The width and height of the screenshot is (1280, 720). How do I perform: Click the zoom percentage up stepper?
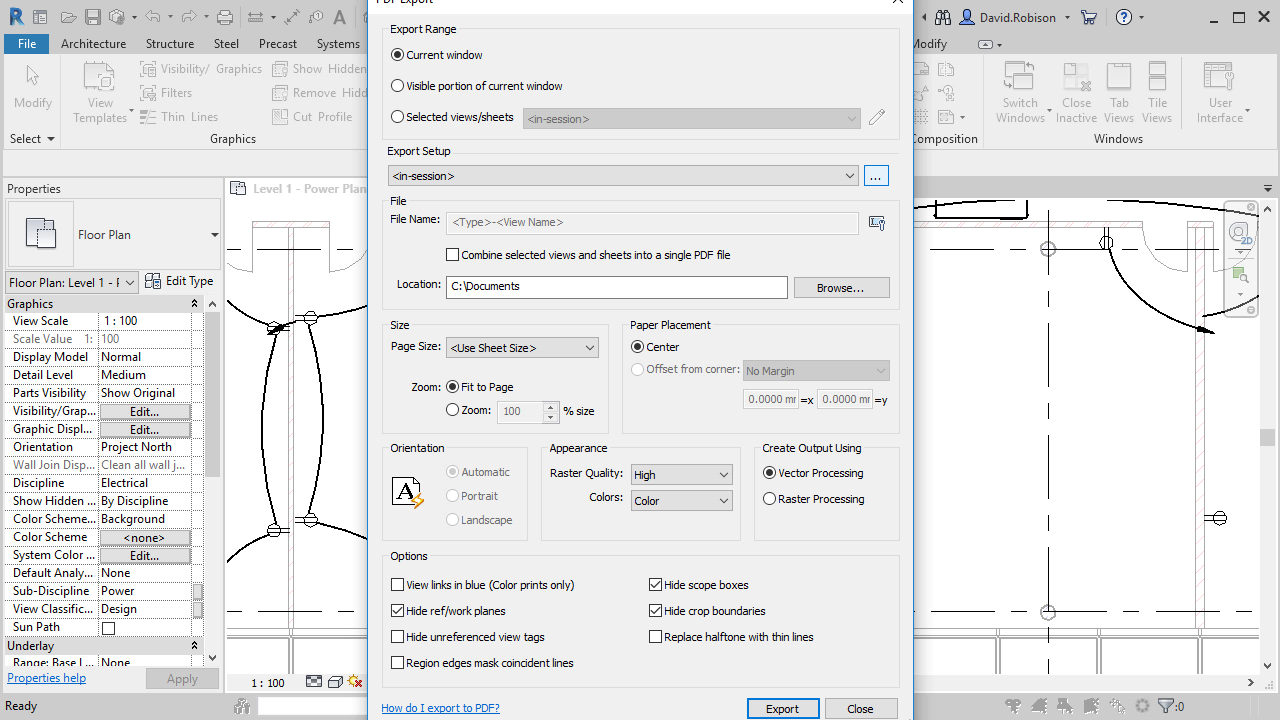tap(550, 405)
